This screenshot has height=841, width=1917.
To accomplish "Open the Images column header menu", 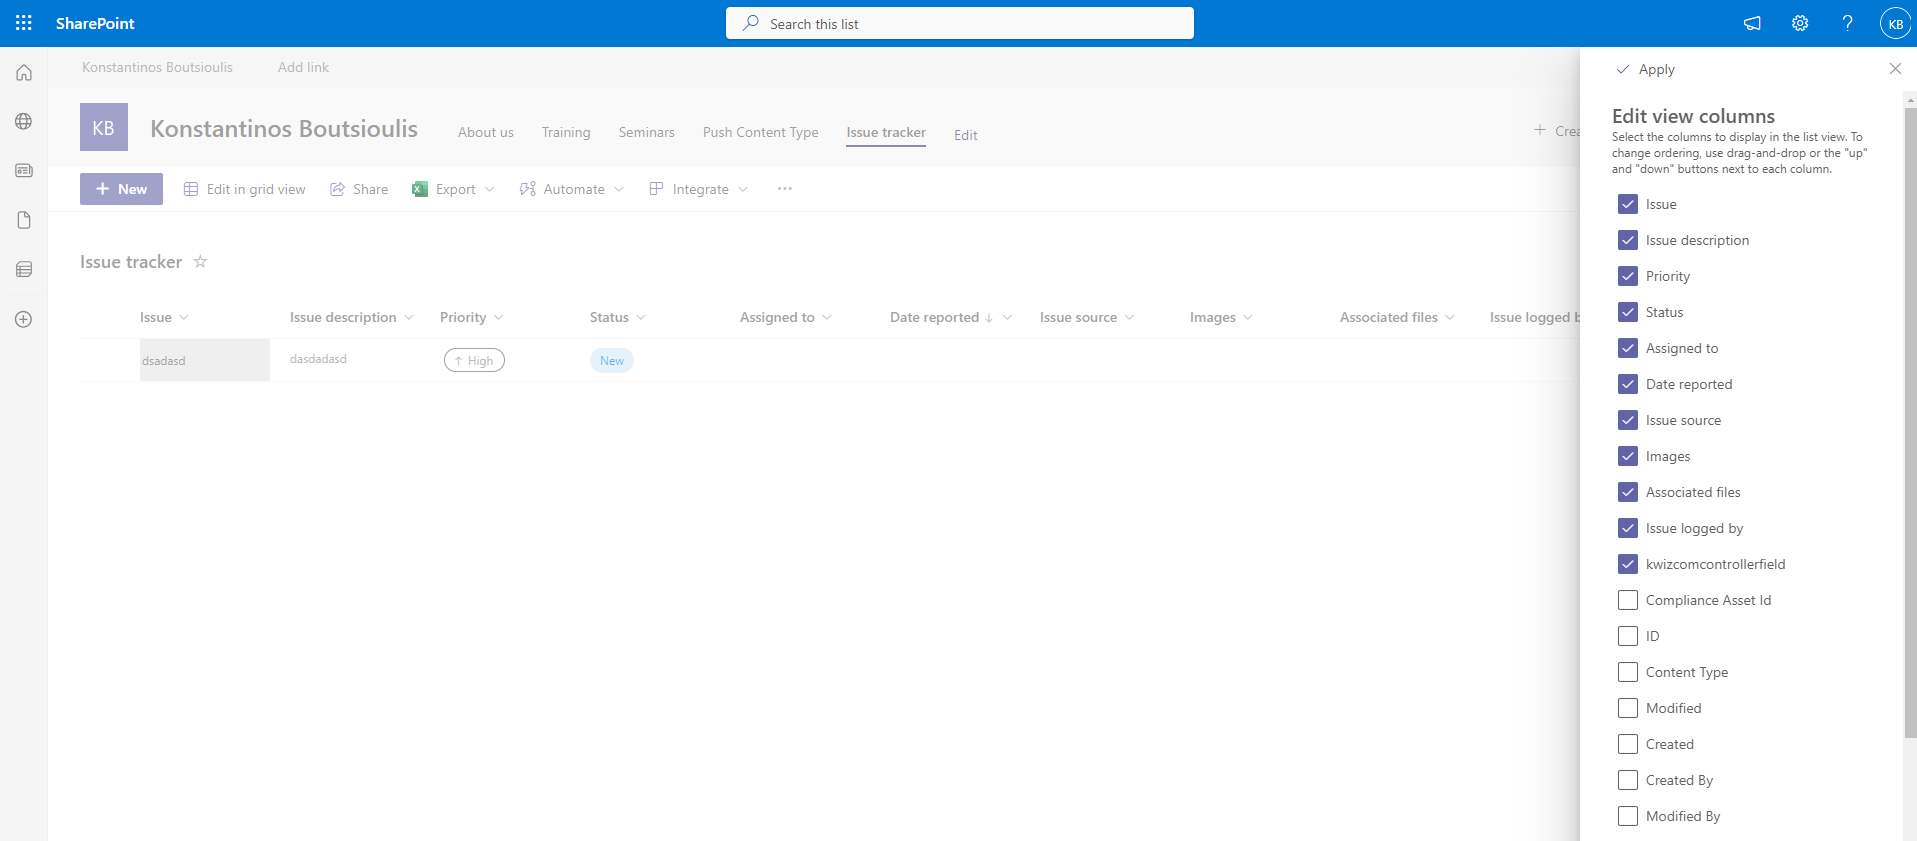I will 1221,317.
